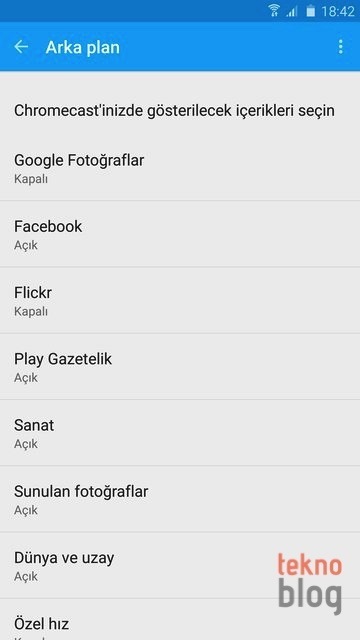Open the three-dot overflow menu
This screenshot has height=640, width=360.
pyautogui.click(x=340, y=47)
